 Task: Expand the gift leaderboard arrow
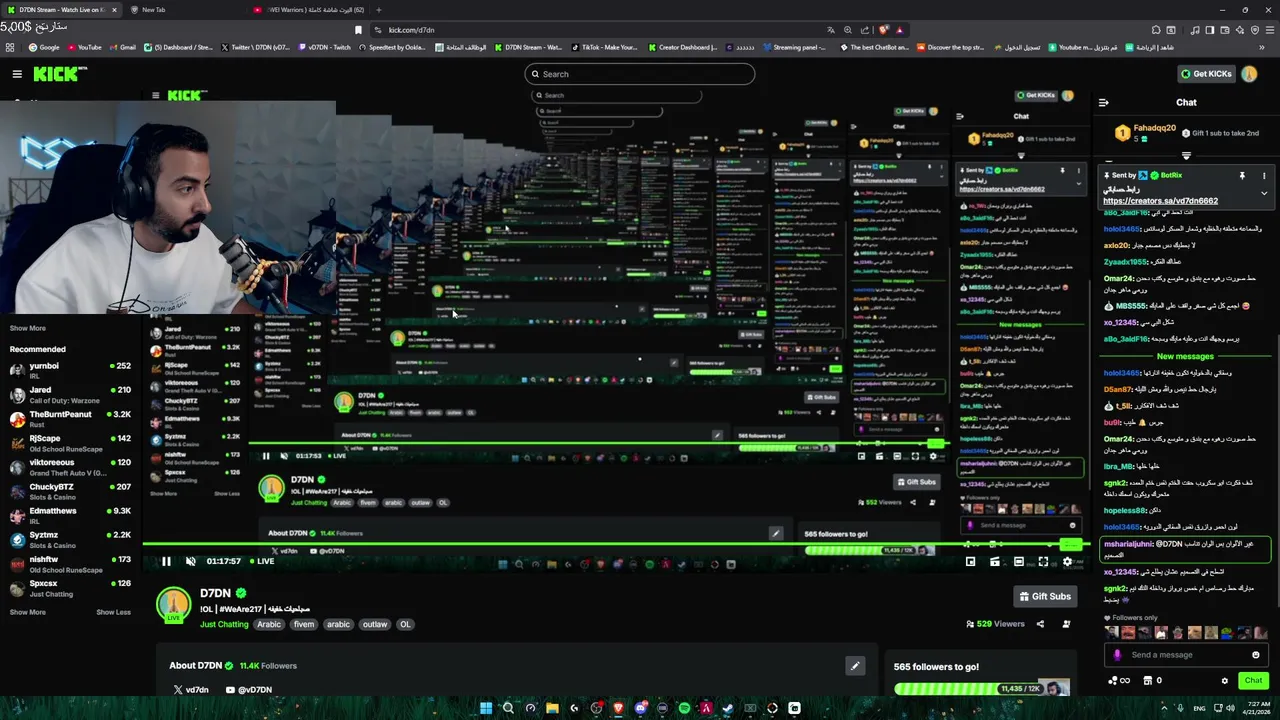[x=1186, y=156]
